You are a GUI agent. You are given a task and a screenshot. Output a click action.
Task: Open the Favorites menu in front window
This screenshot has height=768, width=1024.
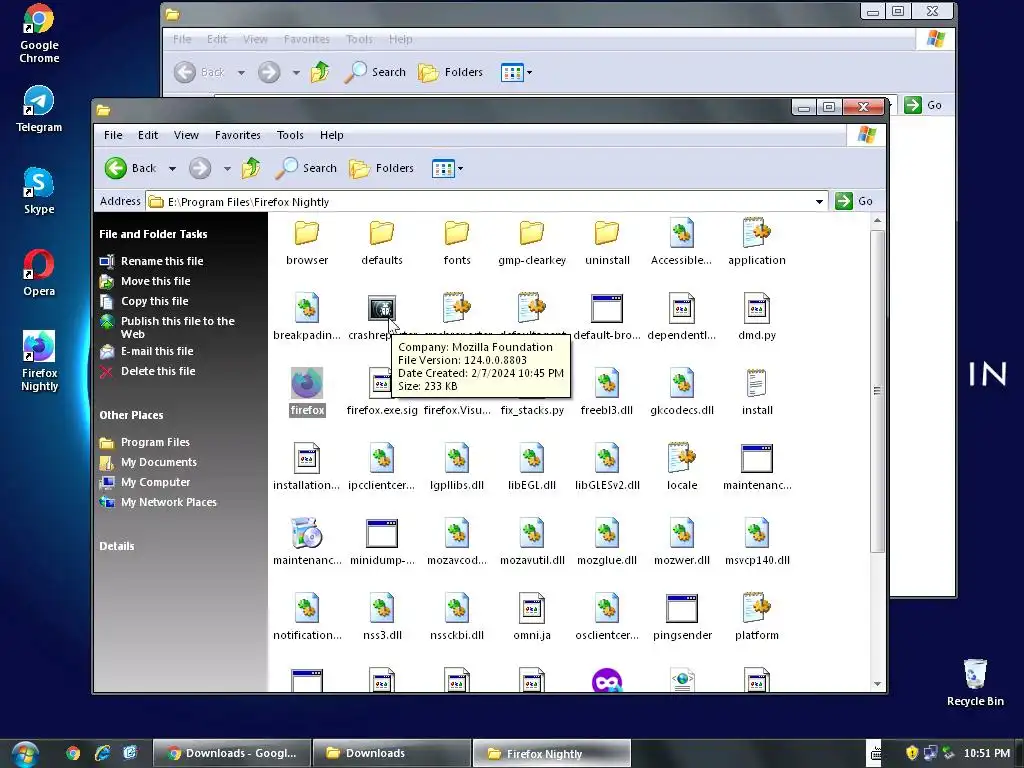[238, 135]
